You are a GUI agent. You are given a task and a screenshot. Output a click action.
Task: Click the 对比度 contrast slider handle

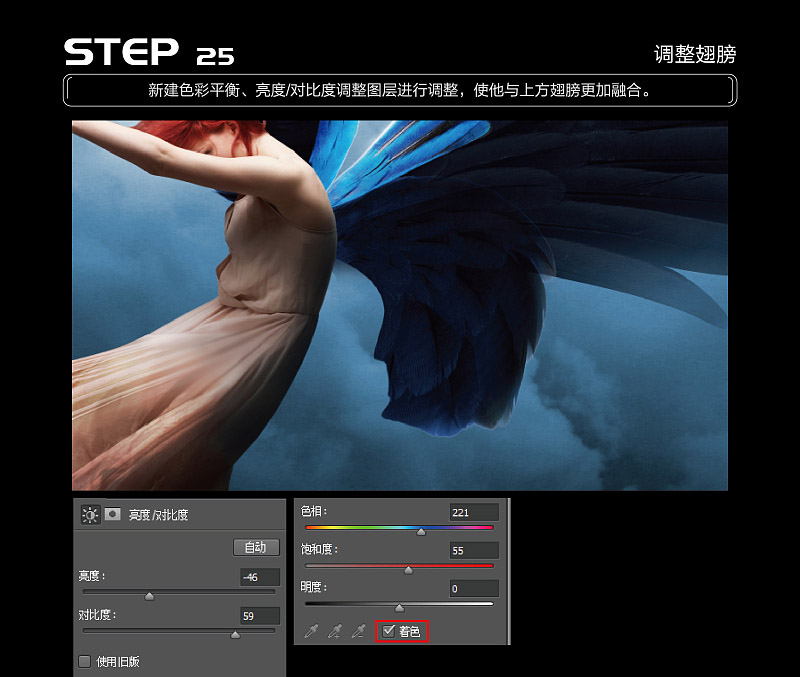pyautogui.click(x=235, y=634)
